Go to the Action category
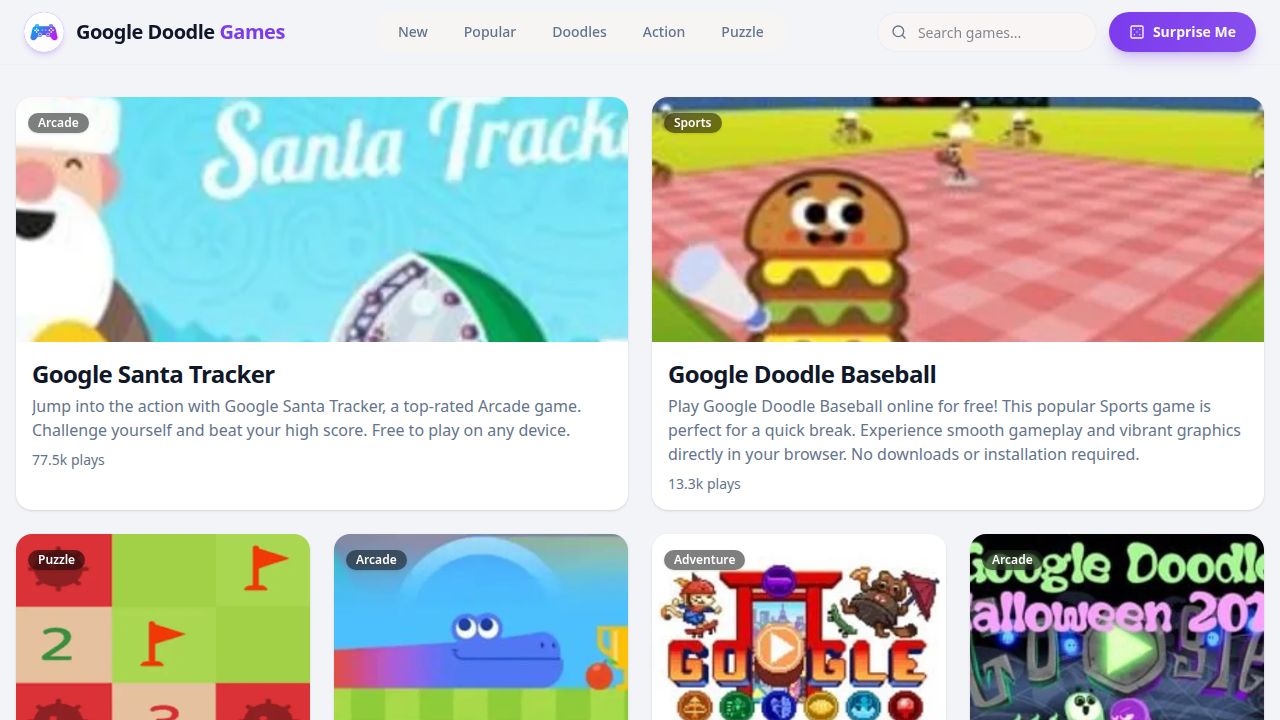1280x720 pixels. pos(664,32)
